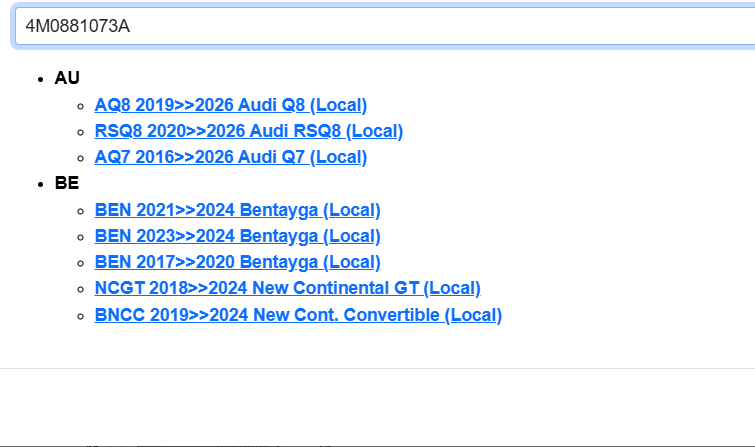Open the AQ8 2019>>2026 Audi Q8 link
The image size is (755, 447).
click(x=231, y=105)
